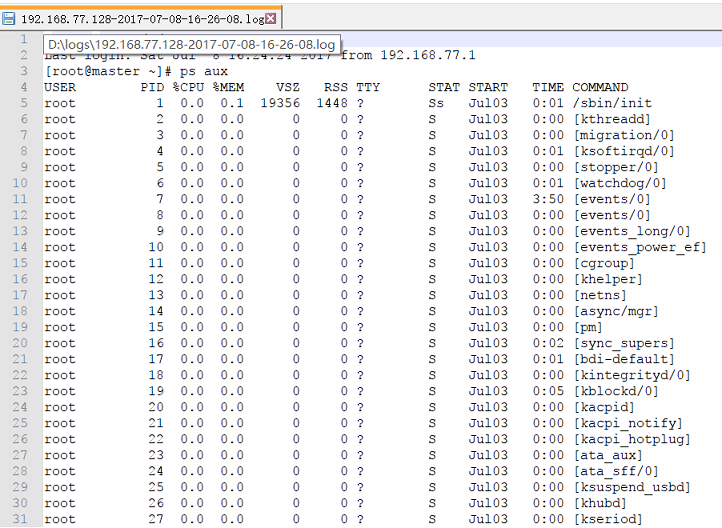Click the 3:50 TIME value for events/0
The image size is (722, 528).
(548, 199)
